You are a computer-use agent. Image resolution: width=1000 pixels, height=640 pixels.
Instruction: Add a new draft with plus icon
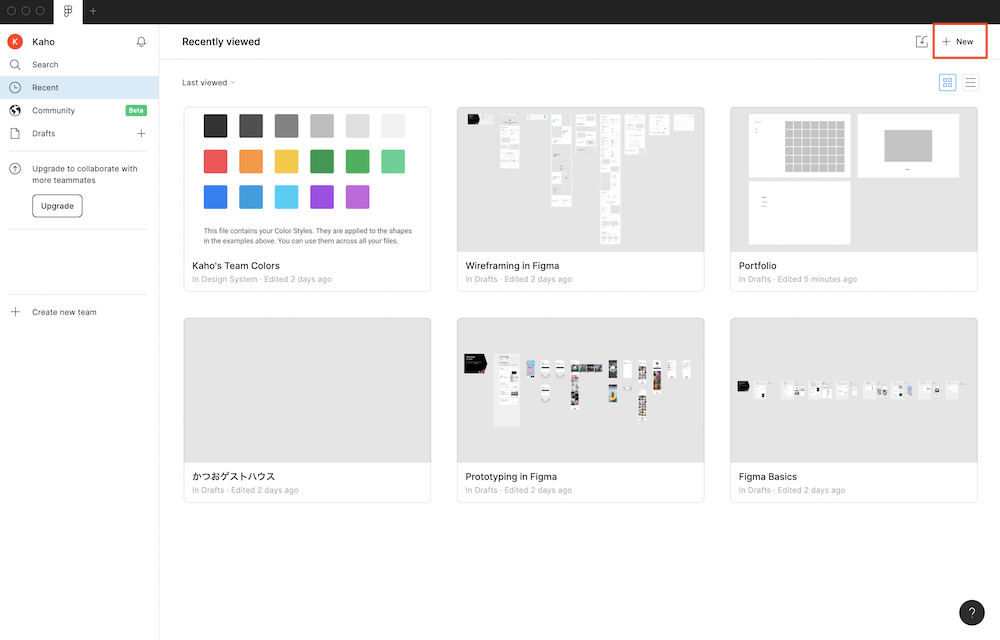(141, 133)
